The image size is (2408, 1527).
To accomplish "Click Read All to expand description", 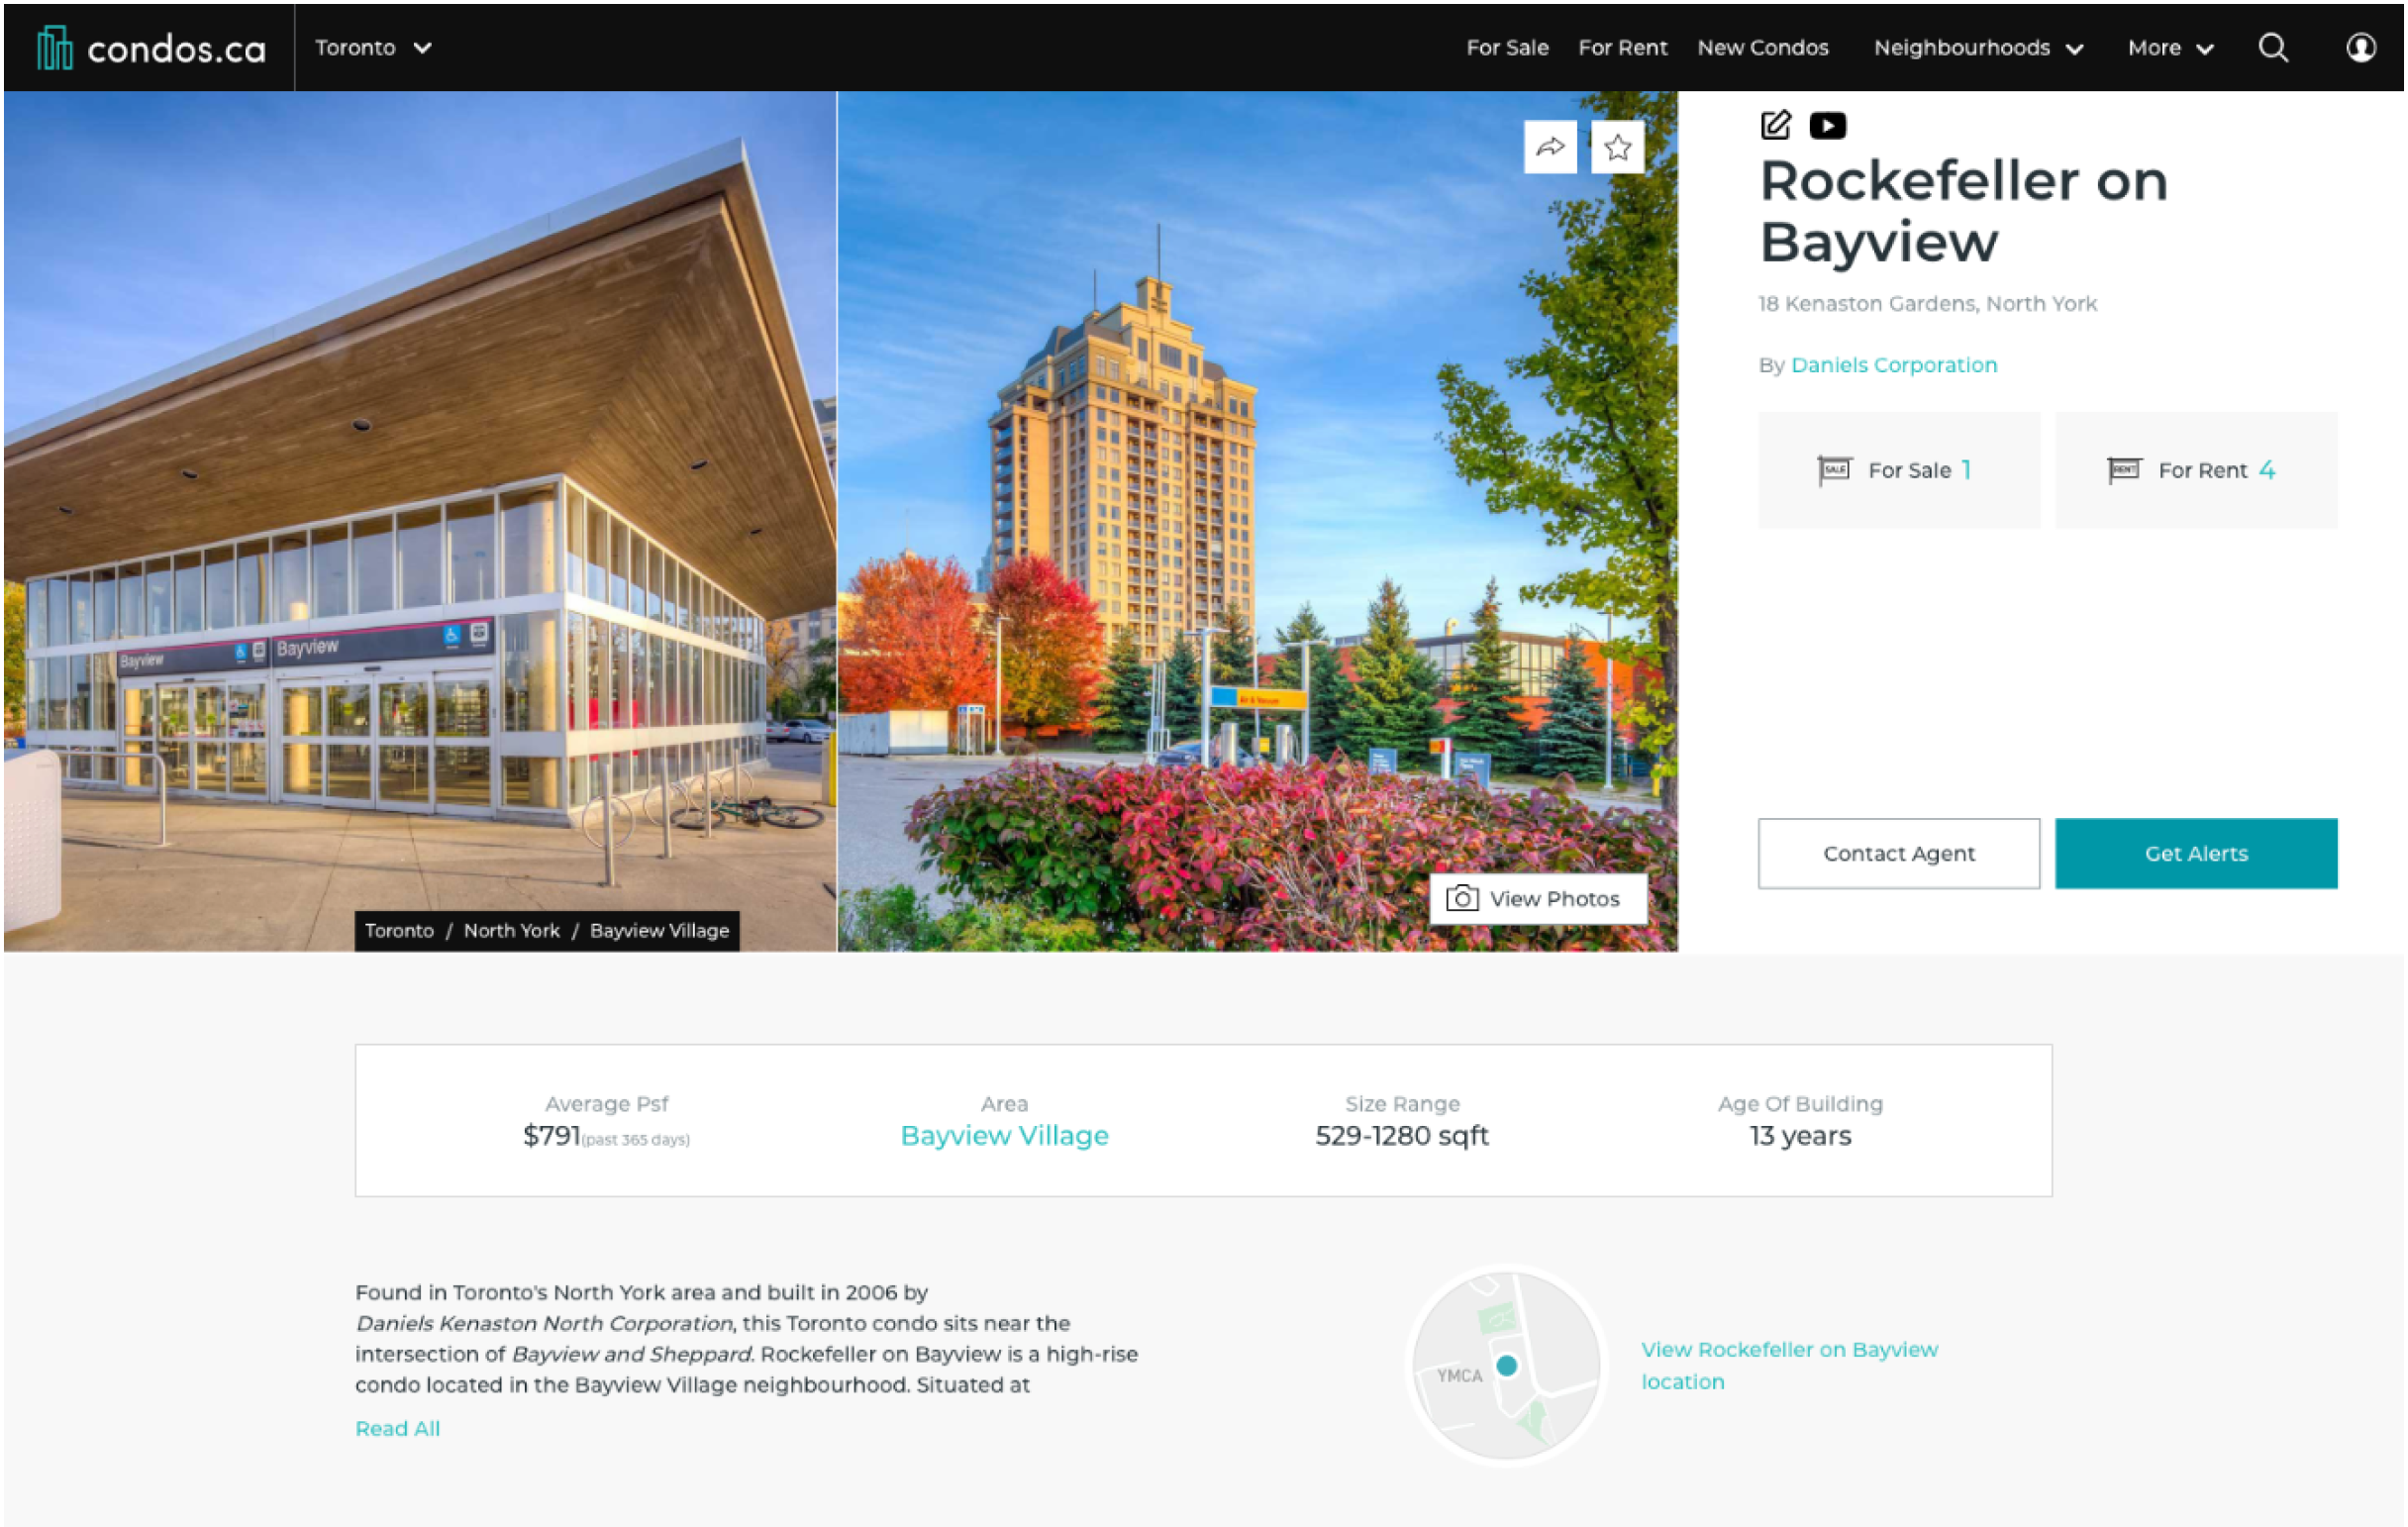I will (397, 1428).
